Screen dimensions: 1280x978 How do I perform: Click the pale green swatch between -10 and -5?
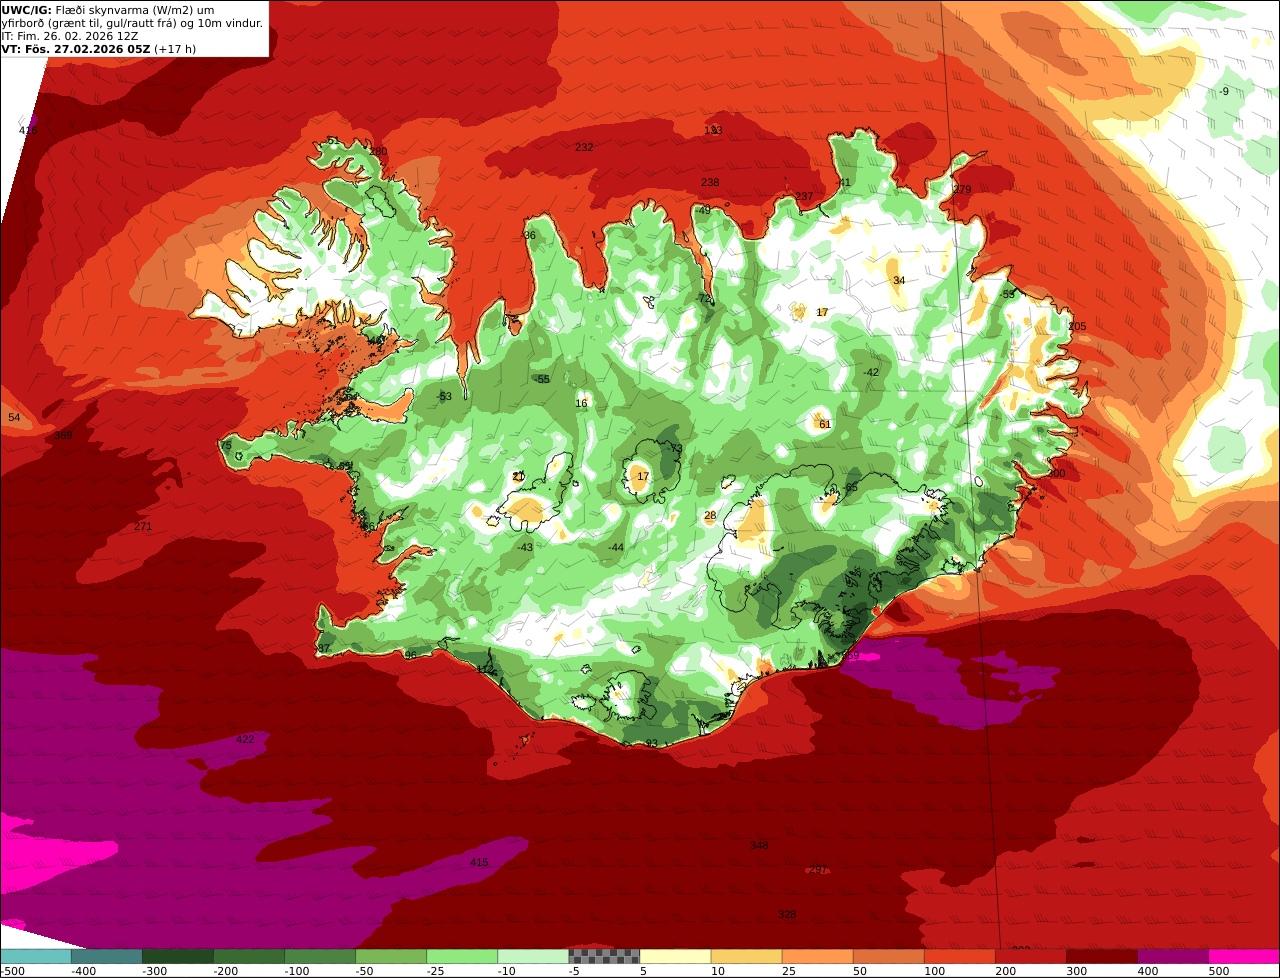(533, 956)
